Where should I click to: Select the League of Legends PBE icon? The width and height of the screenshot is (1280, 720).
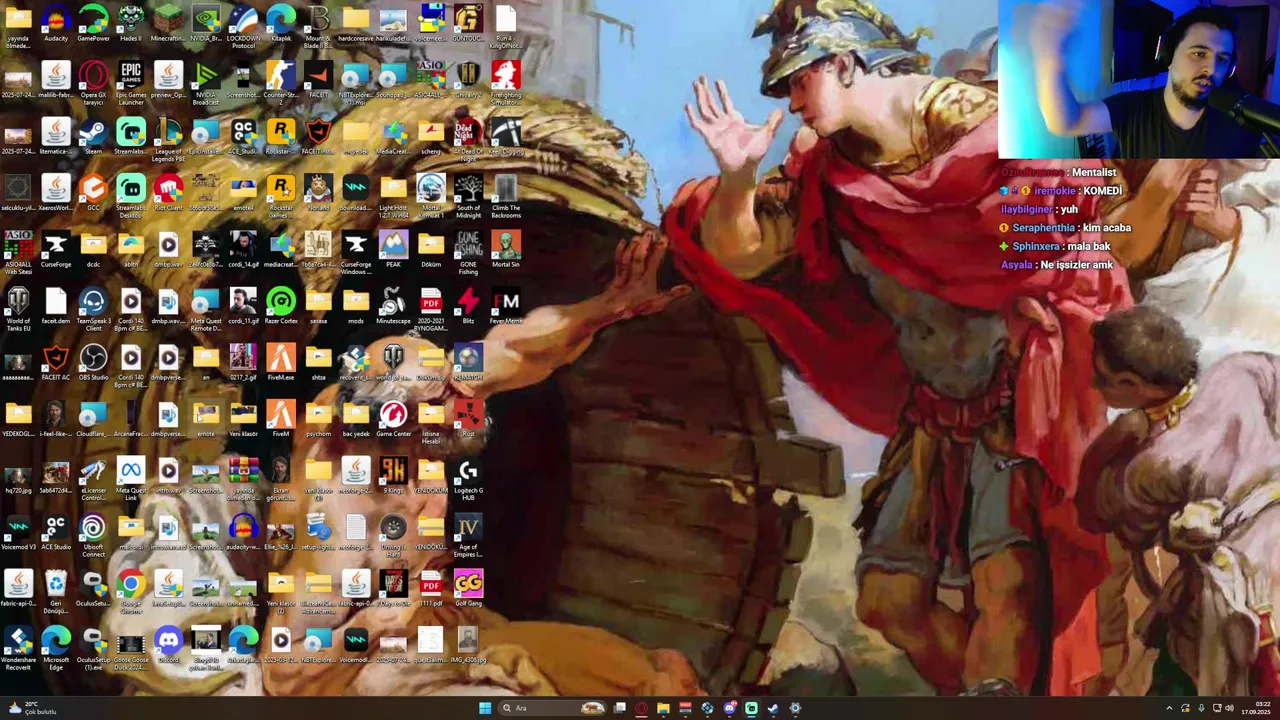(168, 139)
